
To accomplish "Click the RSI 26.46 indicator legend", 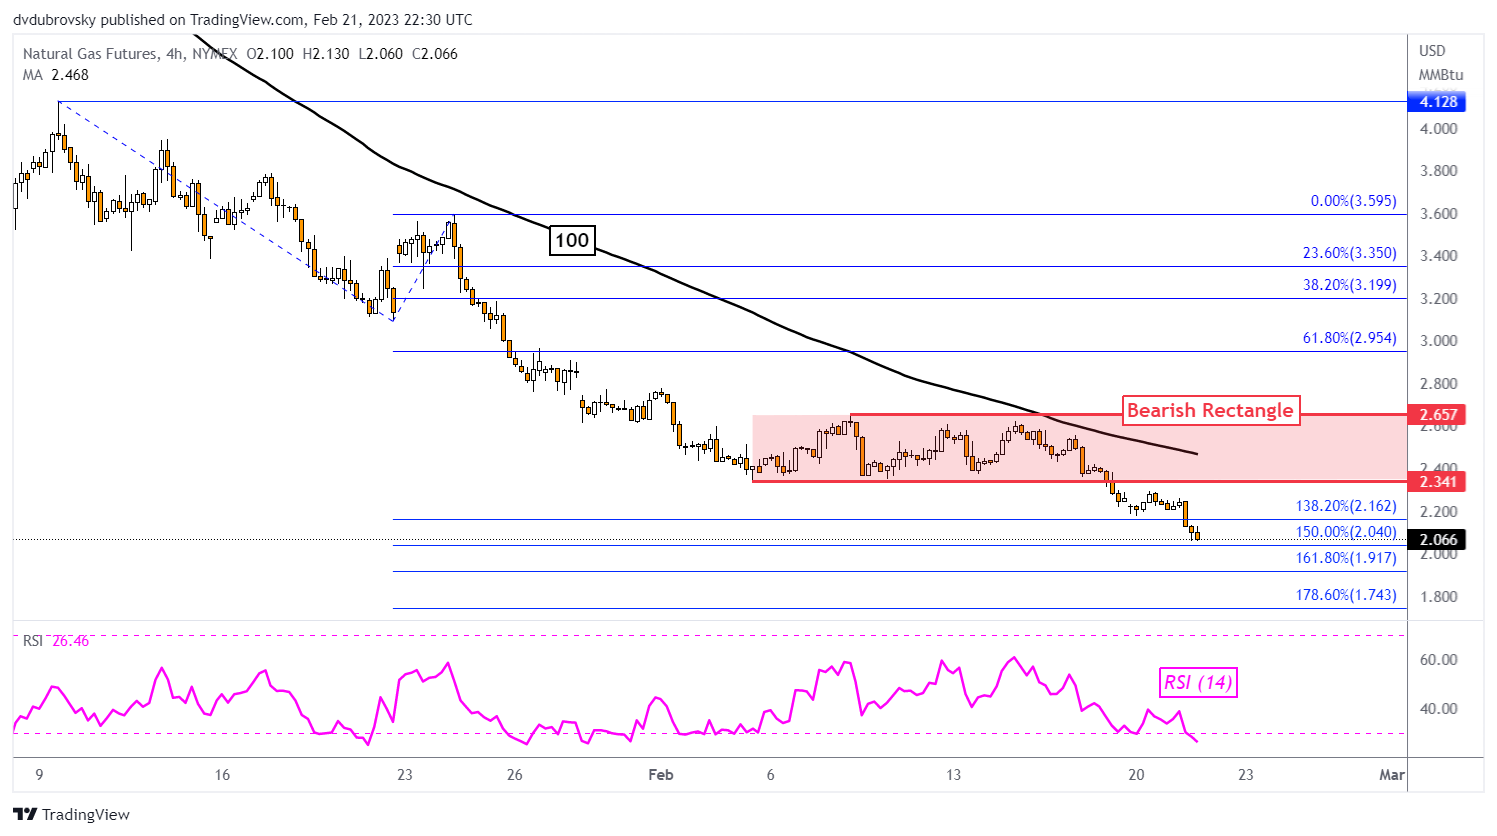I will (56, 641).
